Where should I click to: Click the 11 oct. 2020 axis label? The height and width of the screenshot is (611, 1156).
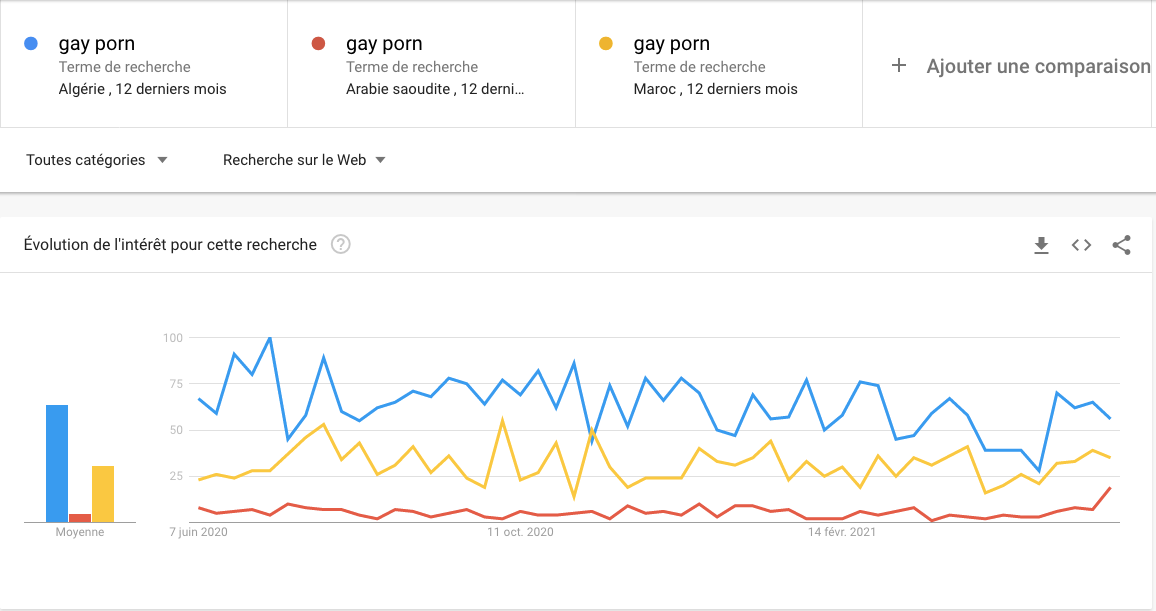click(520, 532)
